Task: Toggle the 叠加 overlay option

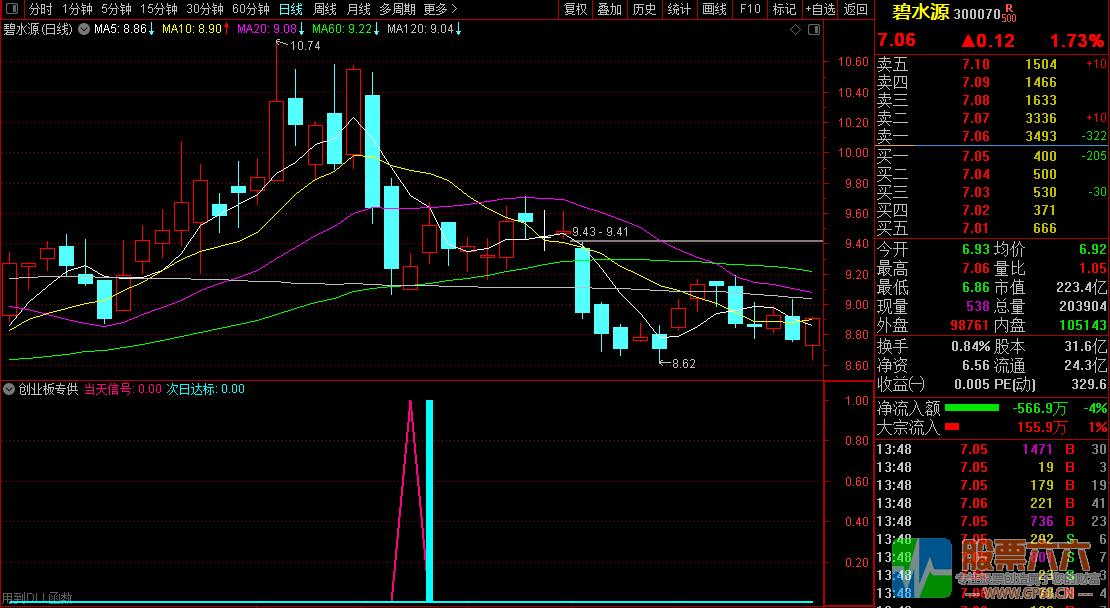Action: 609,9
